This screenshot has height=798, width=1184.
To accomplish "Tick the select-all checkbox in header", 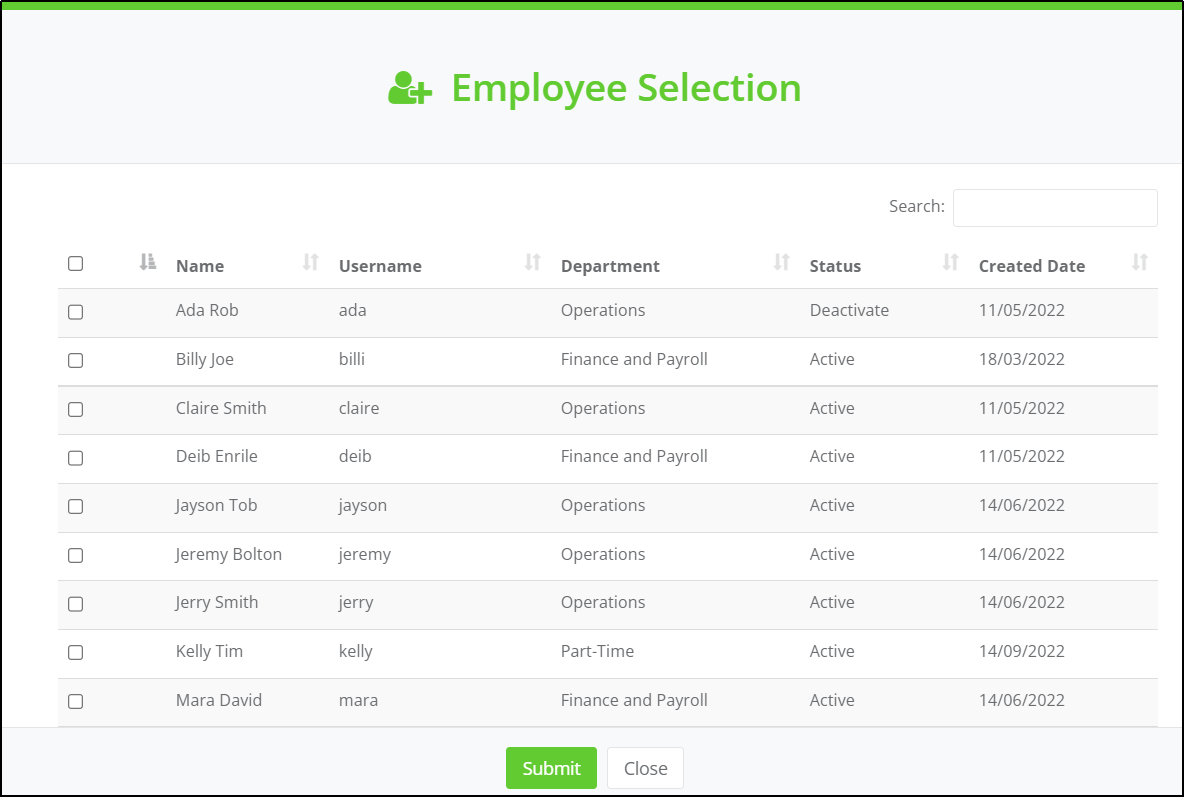I will coord(76,263).
